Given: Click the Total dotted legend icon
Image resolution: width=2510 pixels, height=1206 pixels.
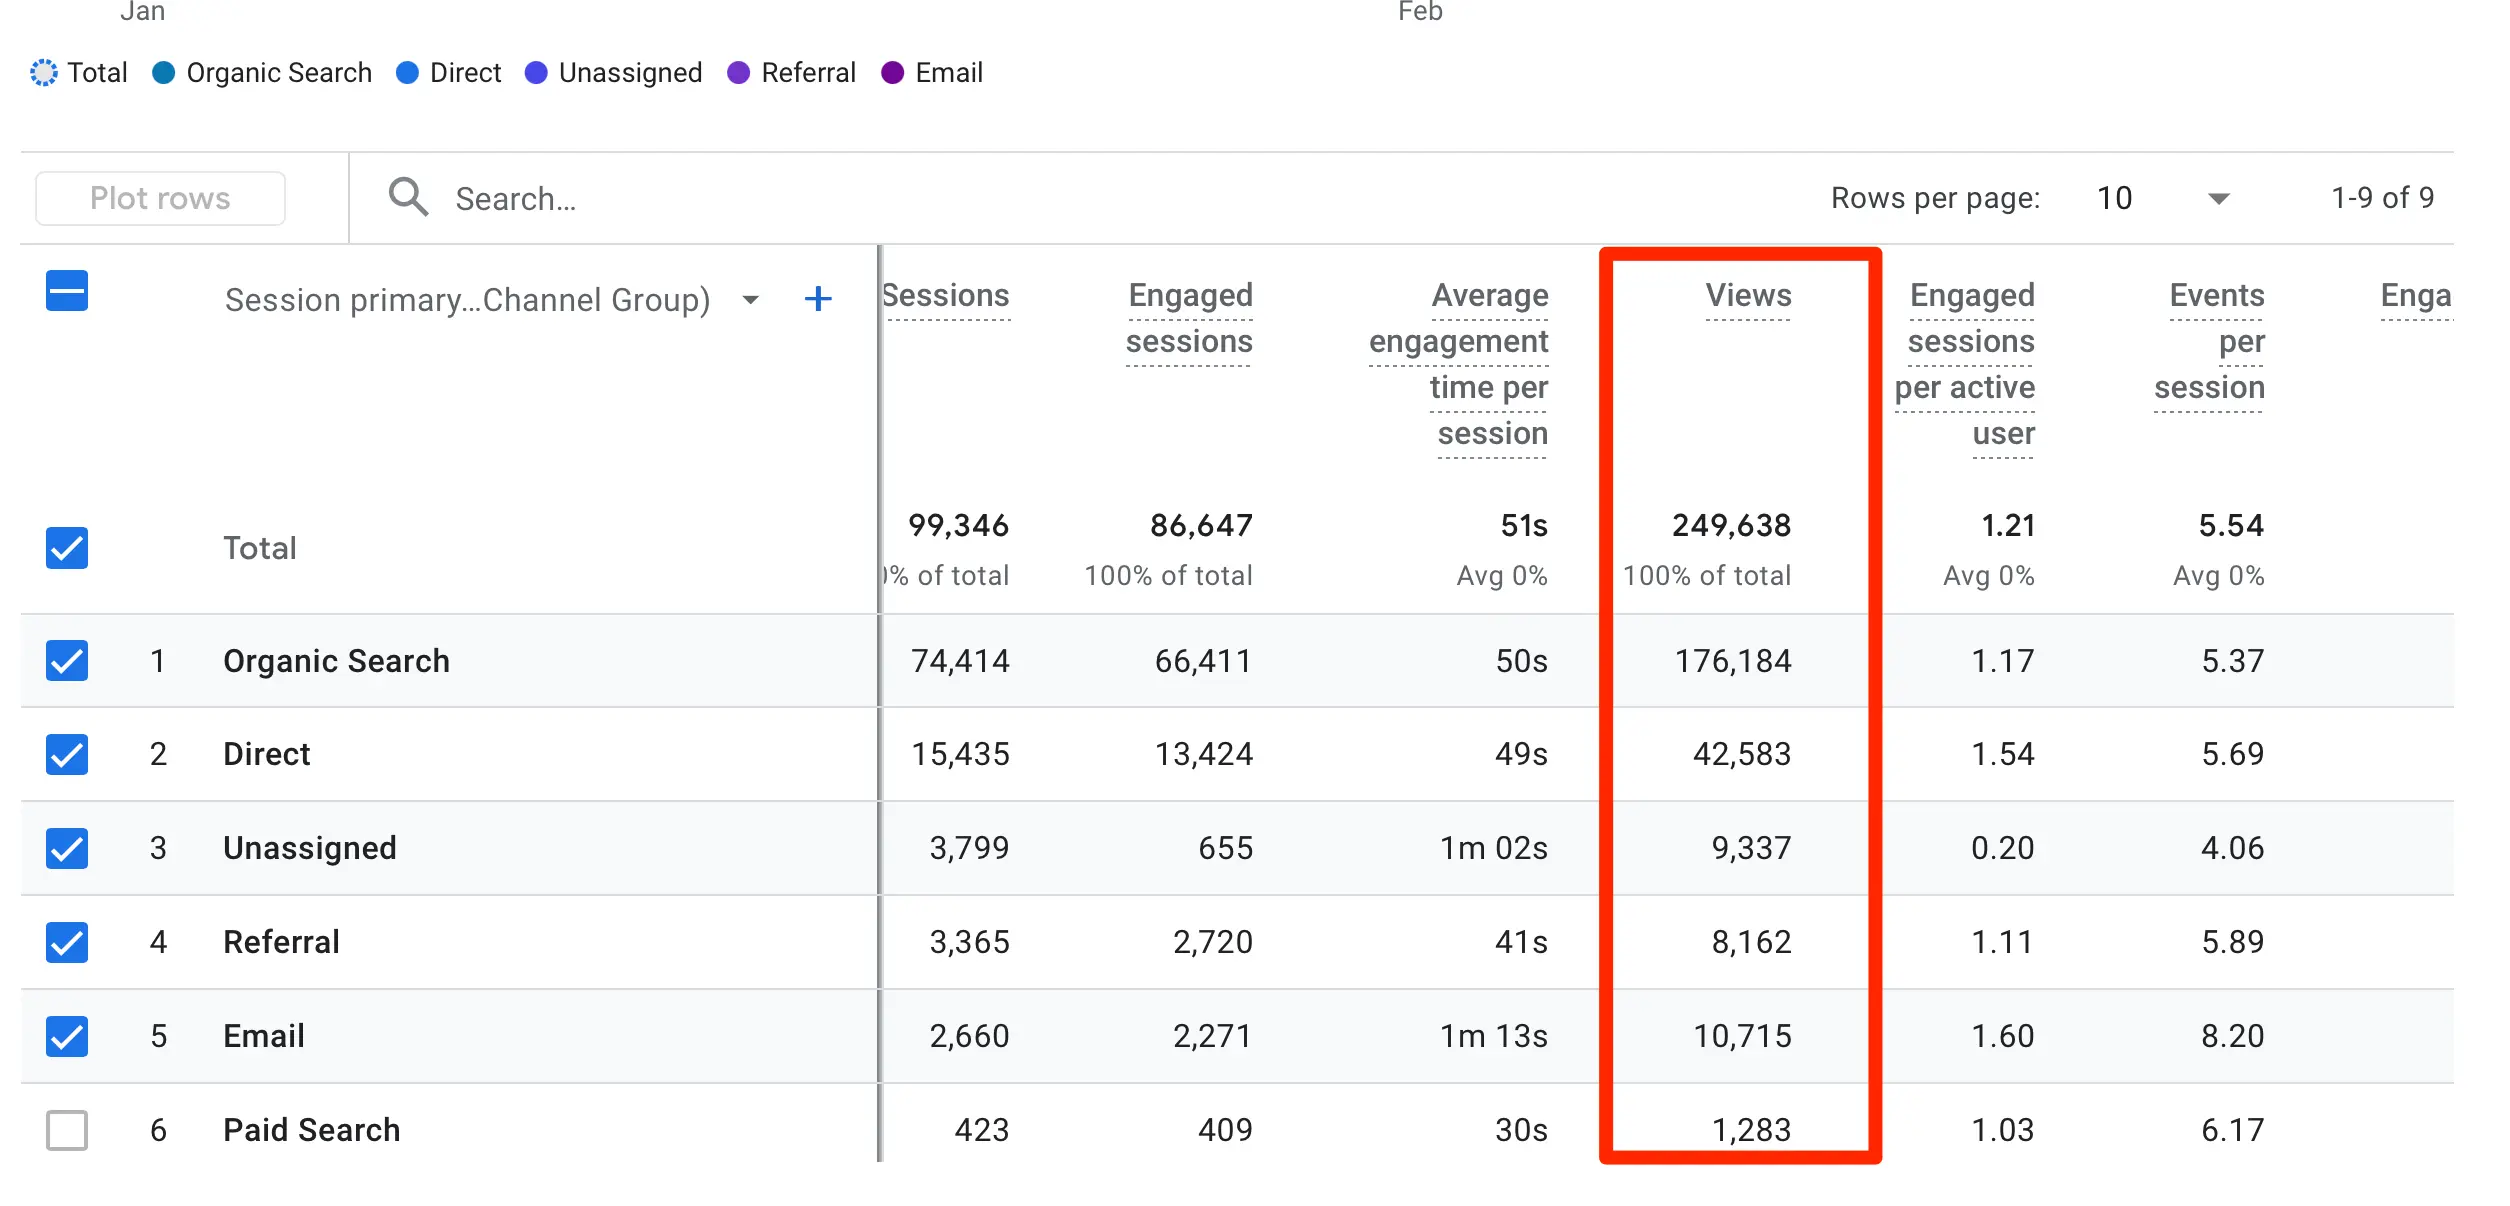Looking at the screenshot, I should pyautogui.click(x=44, y=73).
